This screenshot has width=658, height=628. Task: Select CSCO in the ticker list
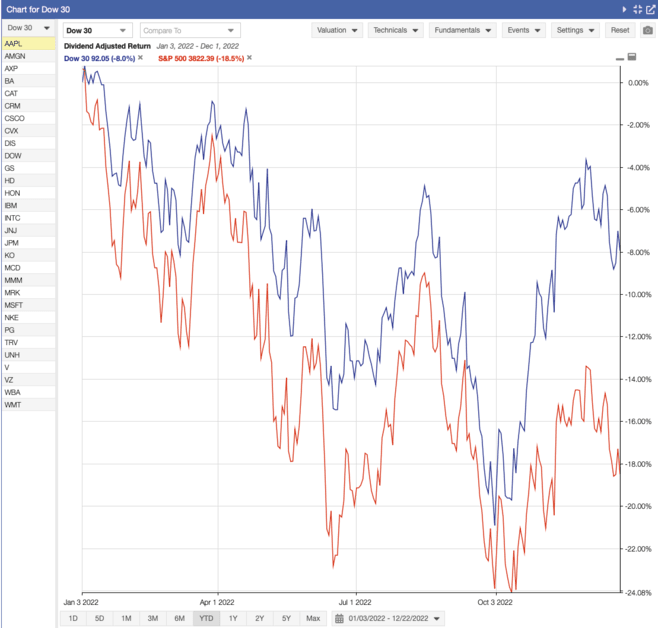pyautogui.click(x=29, y=118)
